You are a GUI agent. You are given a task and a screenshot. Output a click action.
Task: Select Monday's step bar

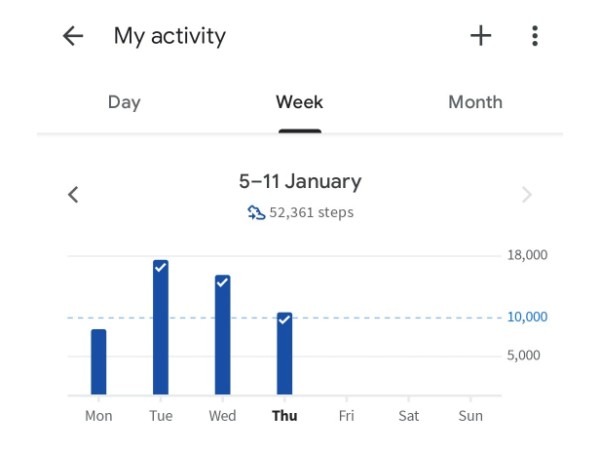click(99, 362)
